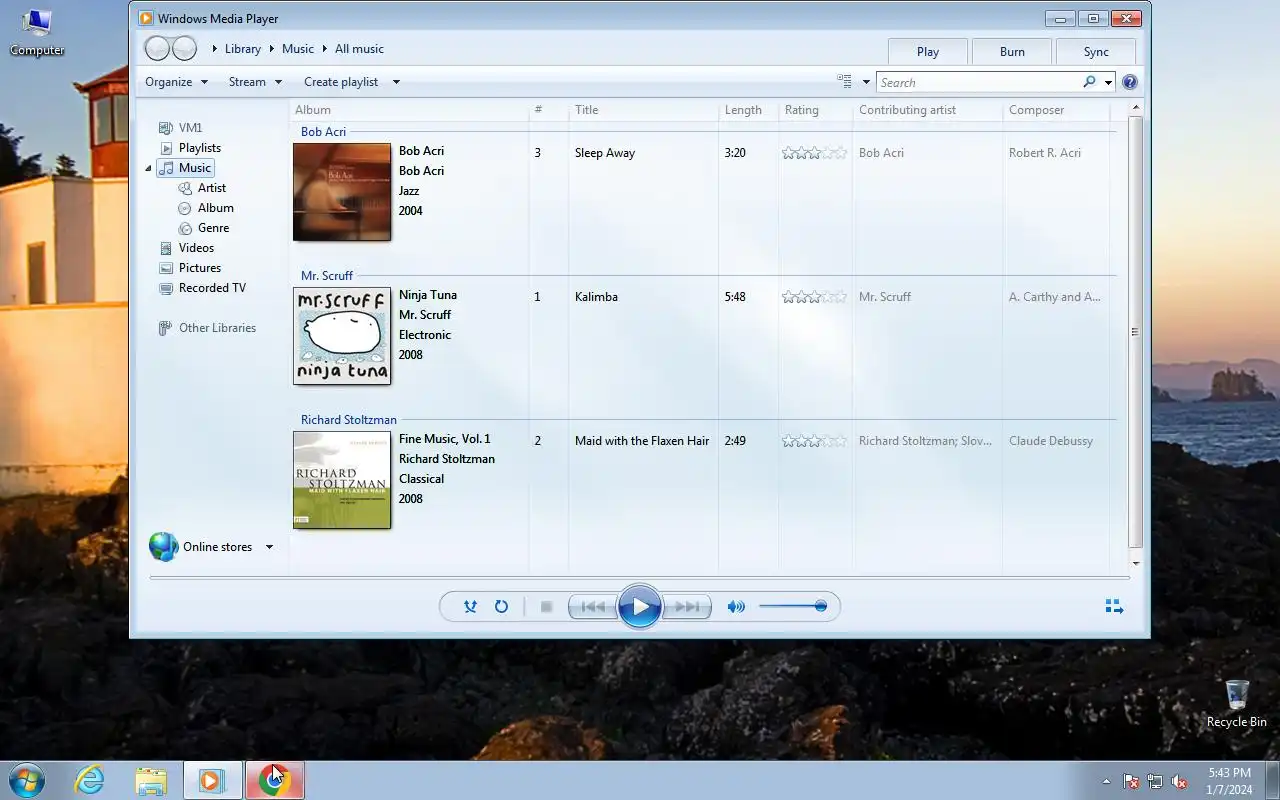Click Create playlist

click(x=341, y=82)
